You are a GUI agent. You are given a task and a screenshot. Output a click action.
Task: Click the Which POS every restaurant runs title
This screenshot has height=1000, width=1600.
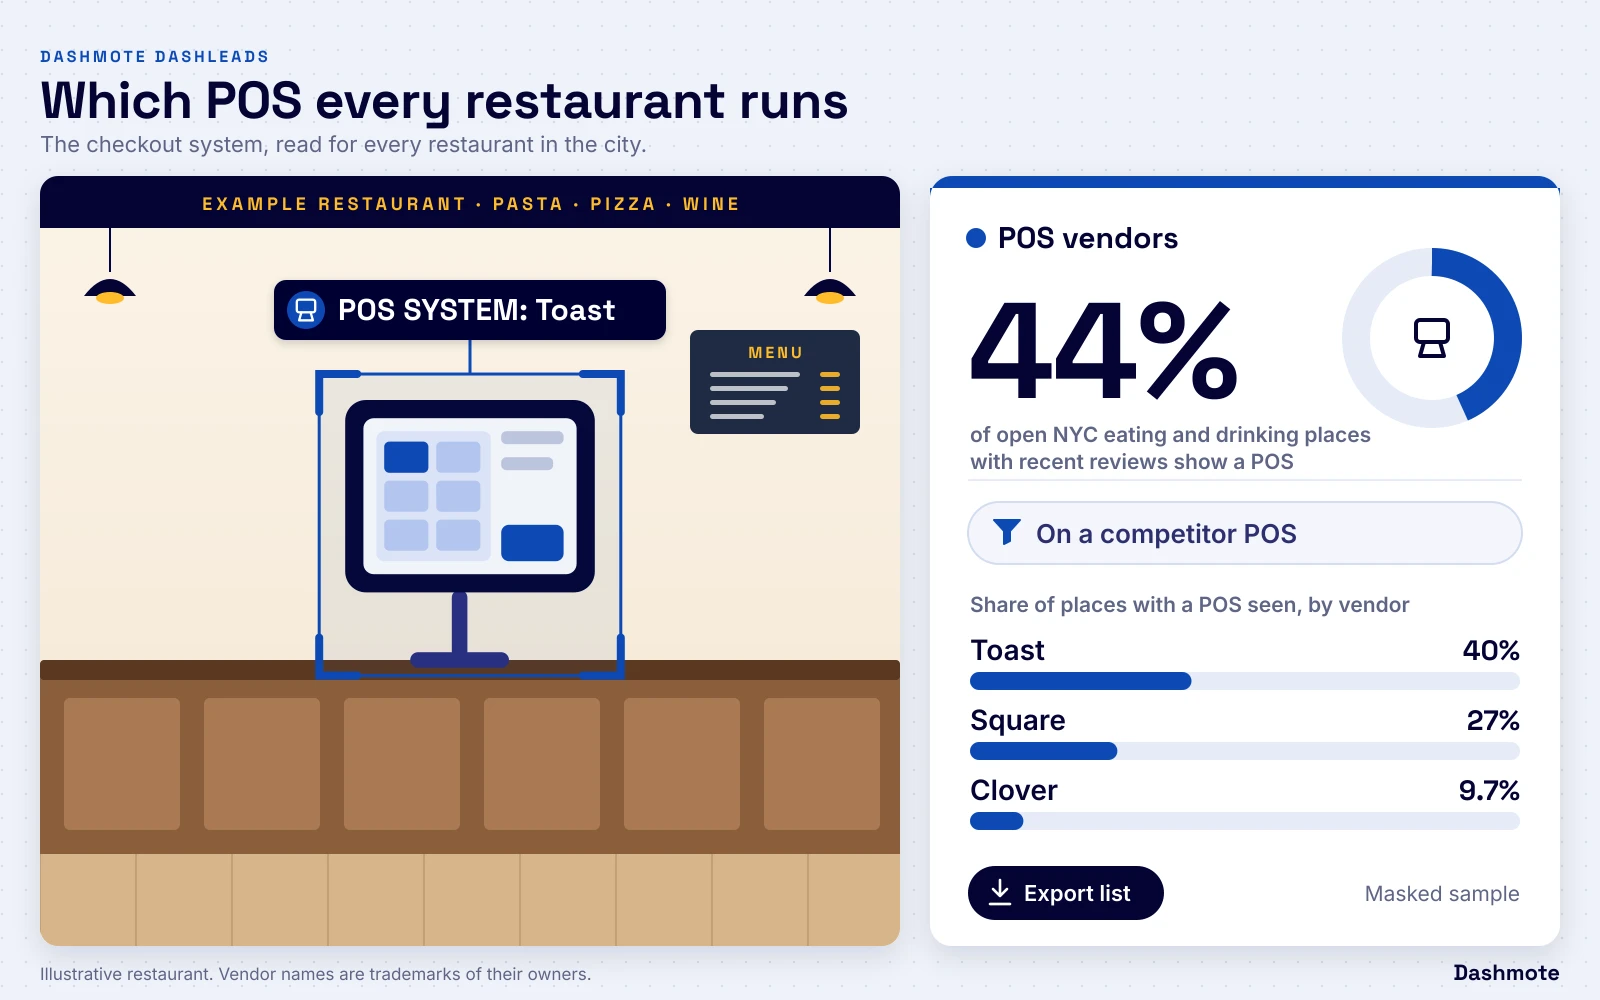(444, 101)
